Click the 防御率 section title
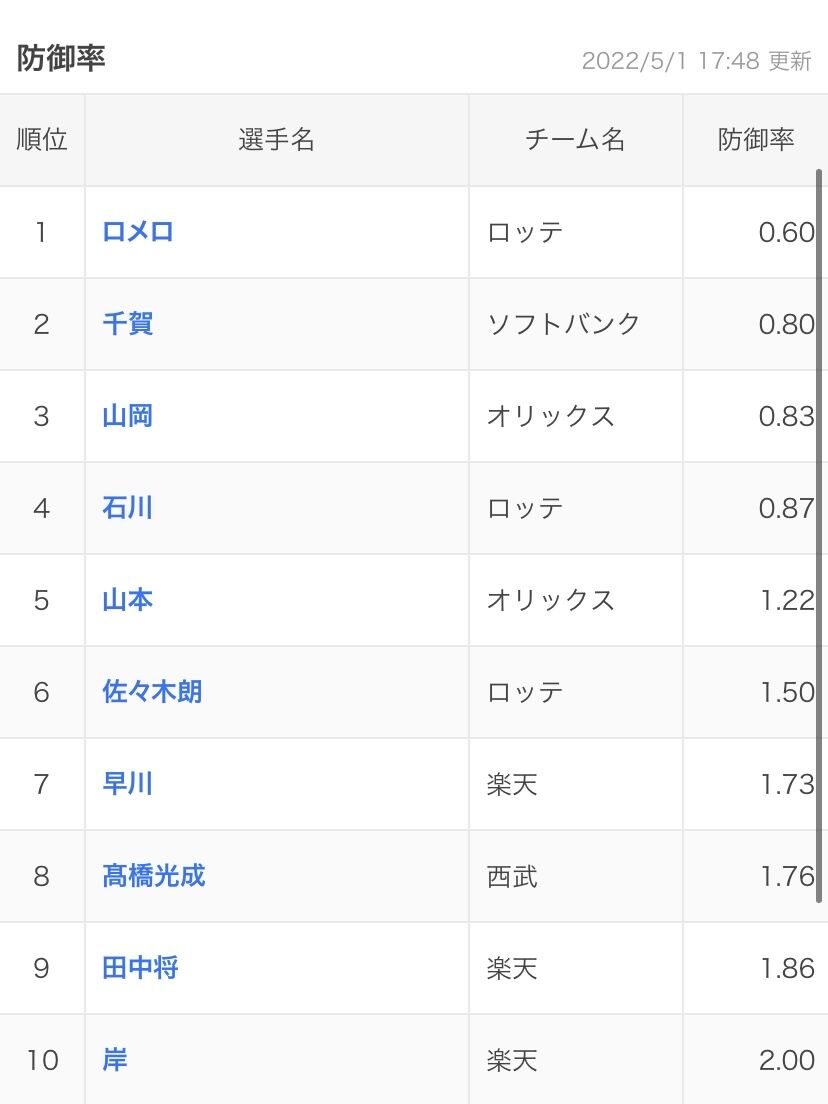828x1104 pixels. [61, 58]
